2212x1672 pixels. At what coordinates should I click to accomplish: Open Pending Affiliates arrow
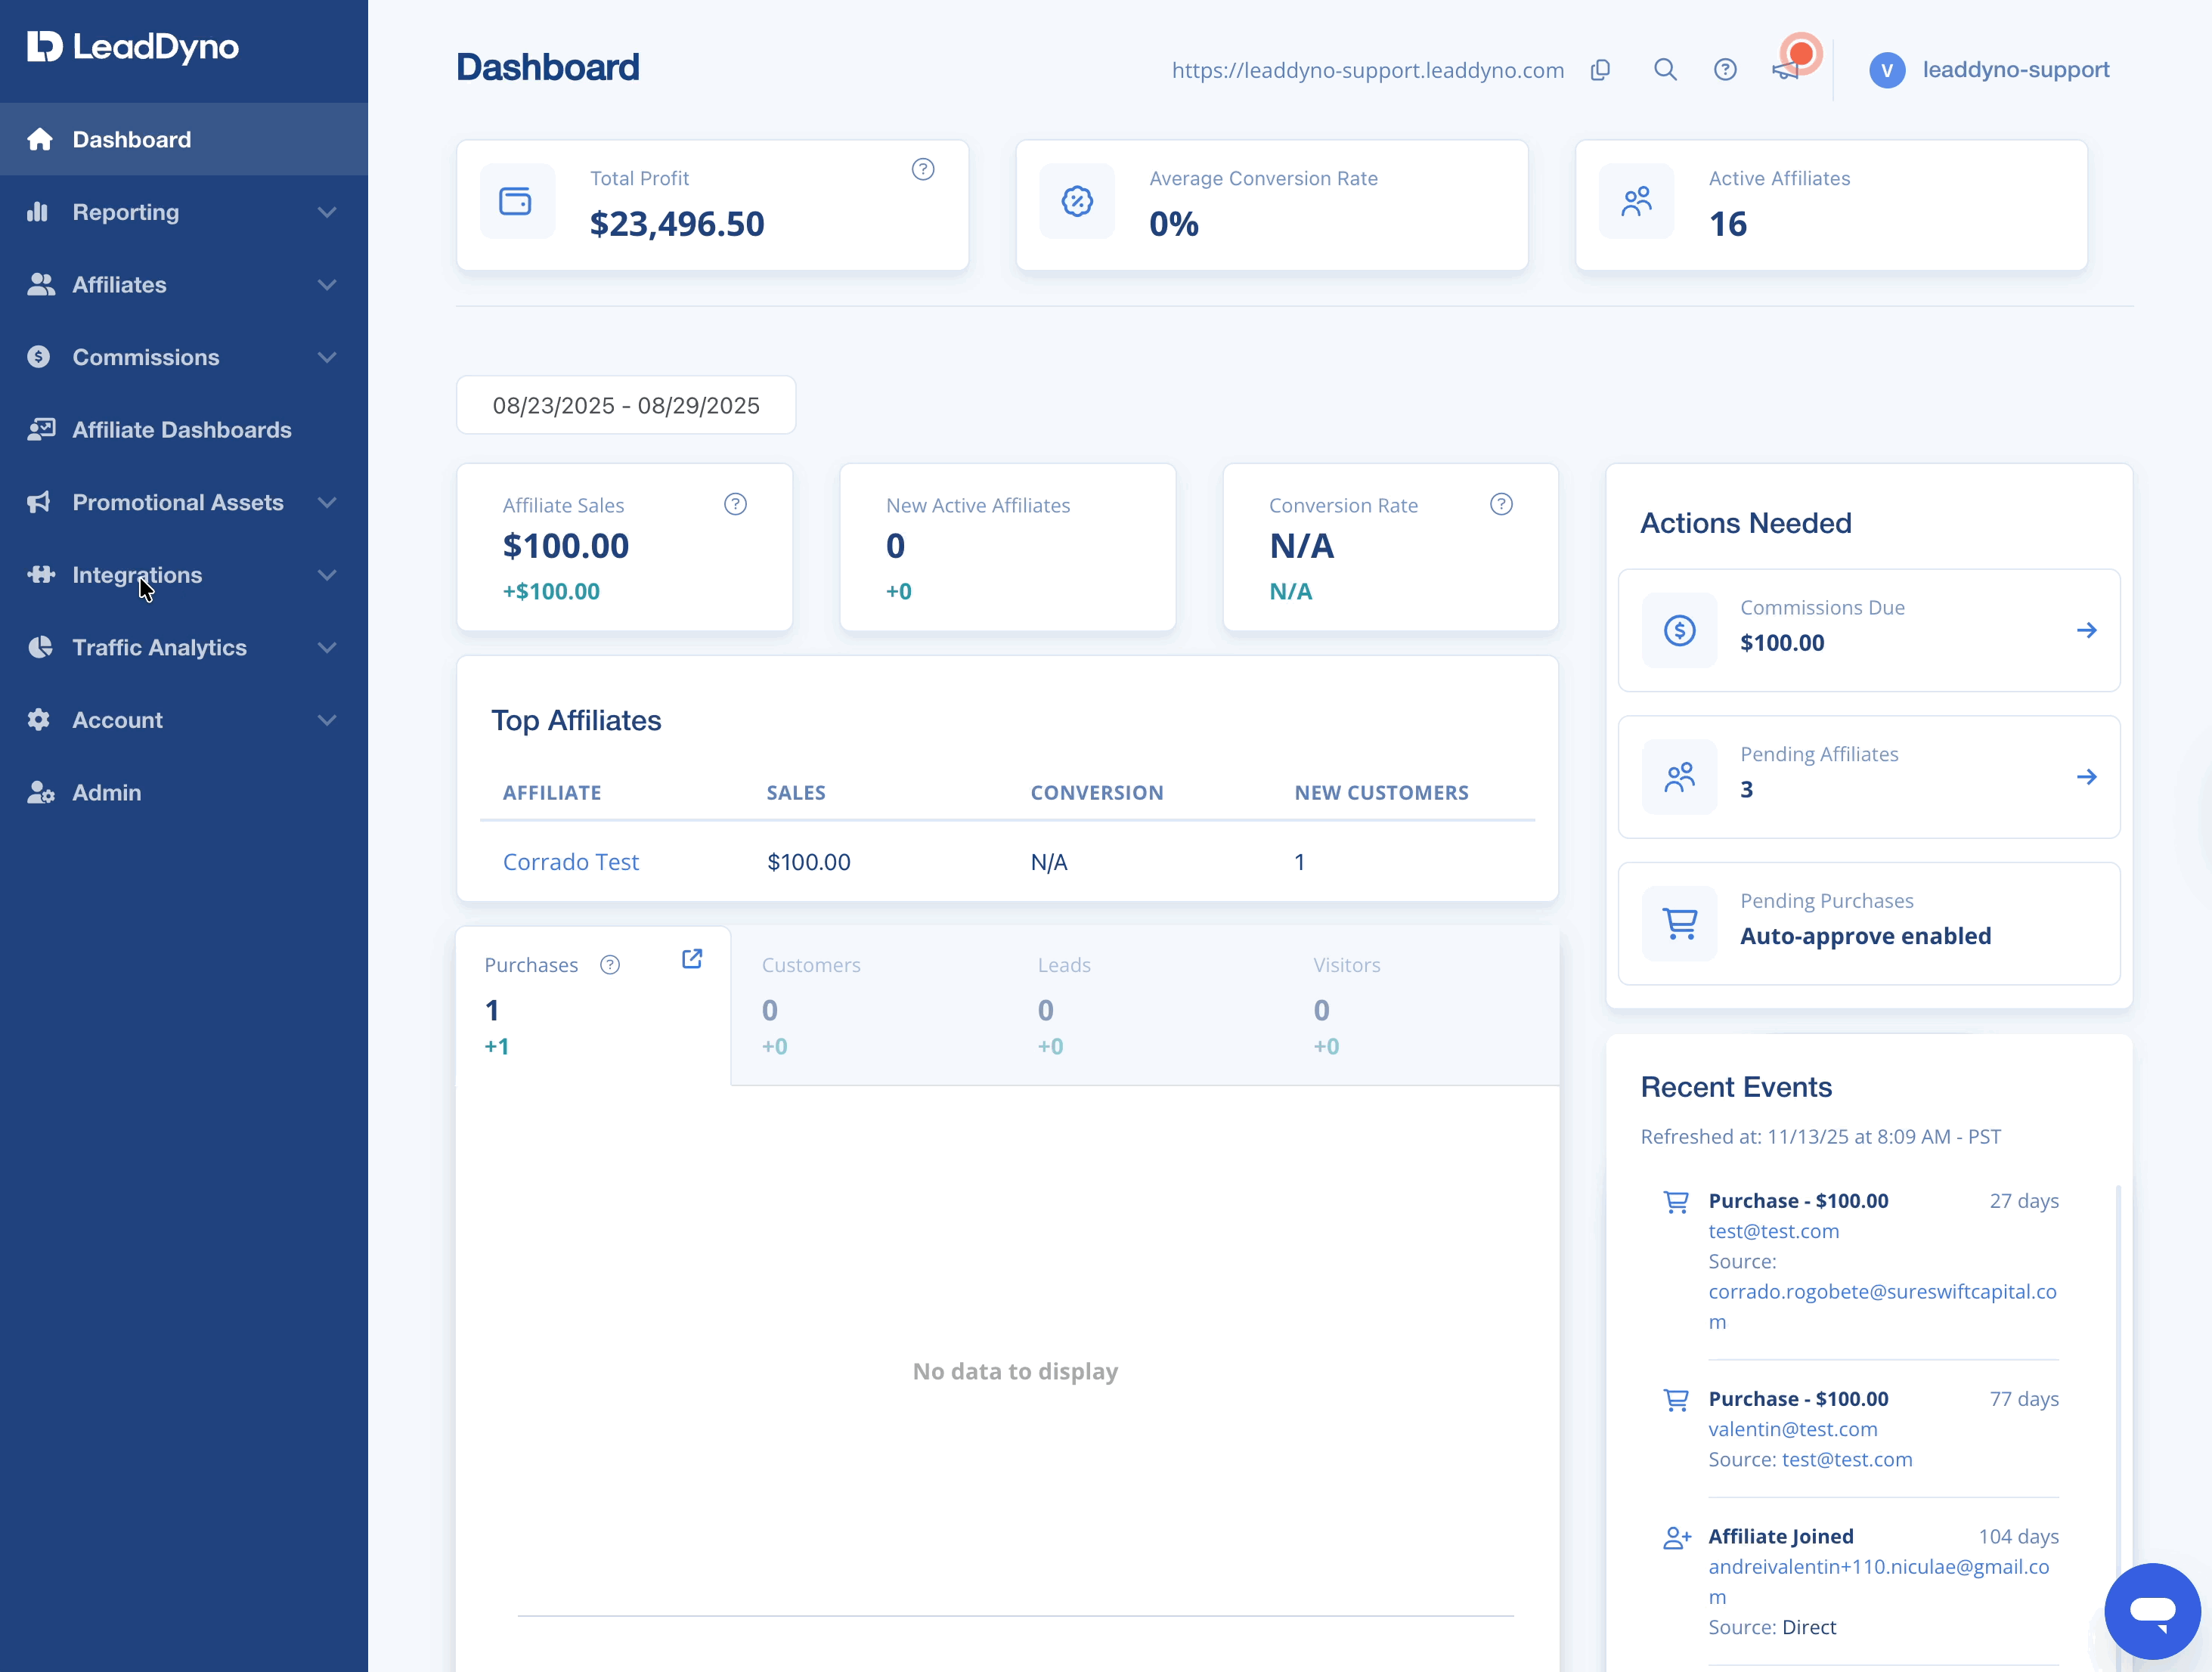[x=2087, y=777]
